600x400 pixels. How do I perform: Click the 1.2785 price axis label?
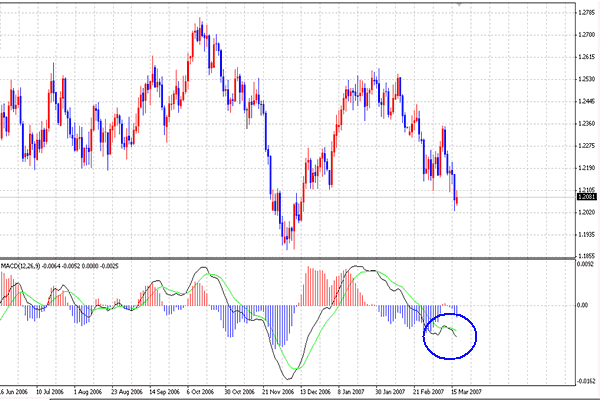click(587, 12)
